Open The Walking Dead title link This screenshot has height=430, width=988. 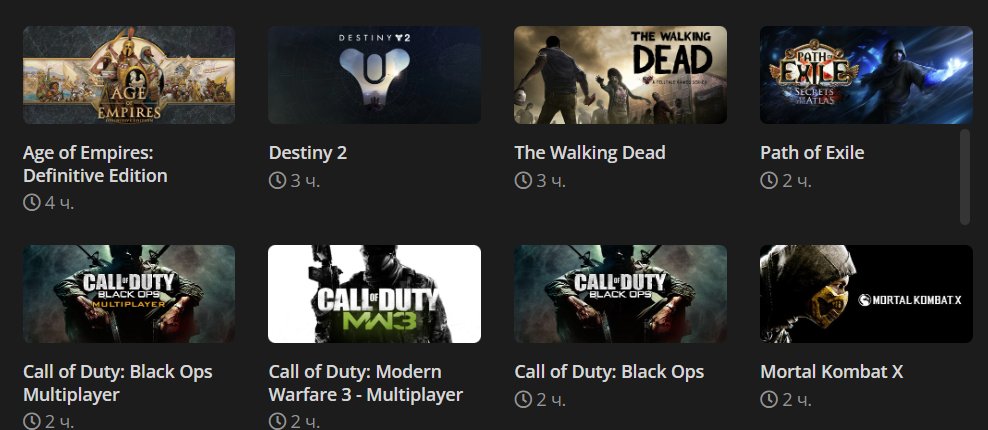(590, 153)
